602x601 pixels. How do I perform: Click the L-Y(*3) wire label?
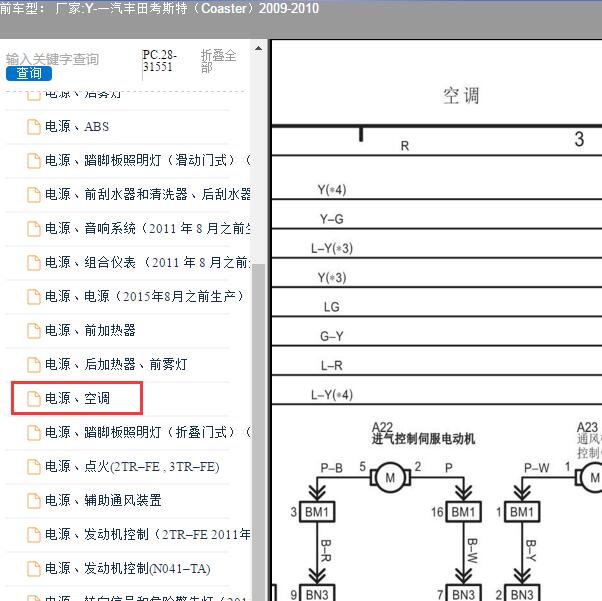(x=332, y=248)
